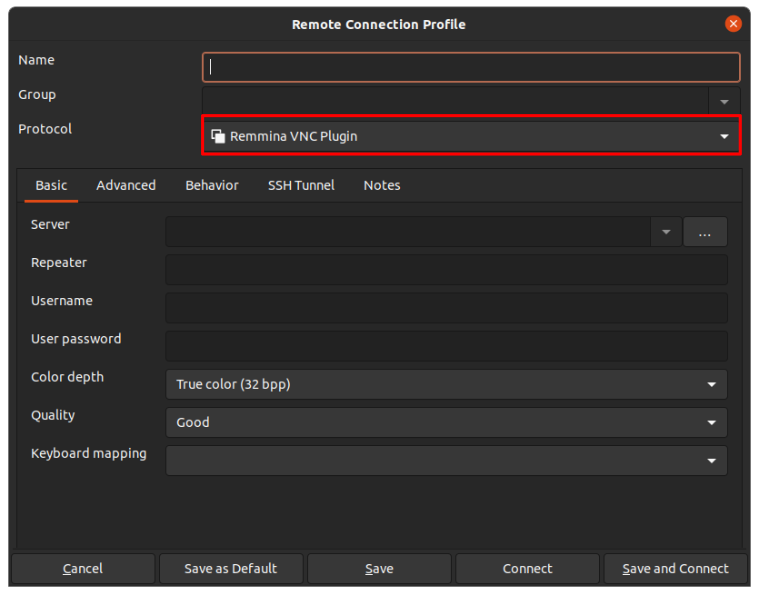Click into the Group combo text field
Screen dimensions: 759x595
pyautogui.click(x=455, y=101)
